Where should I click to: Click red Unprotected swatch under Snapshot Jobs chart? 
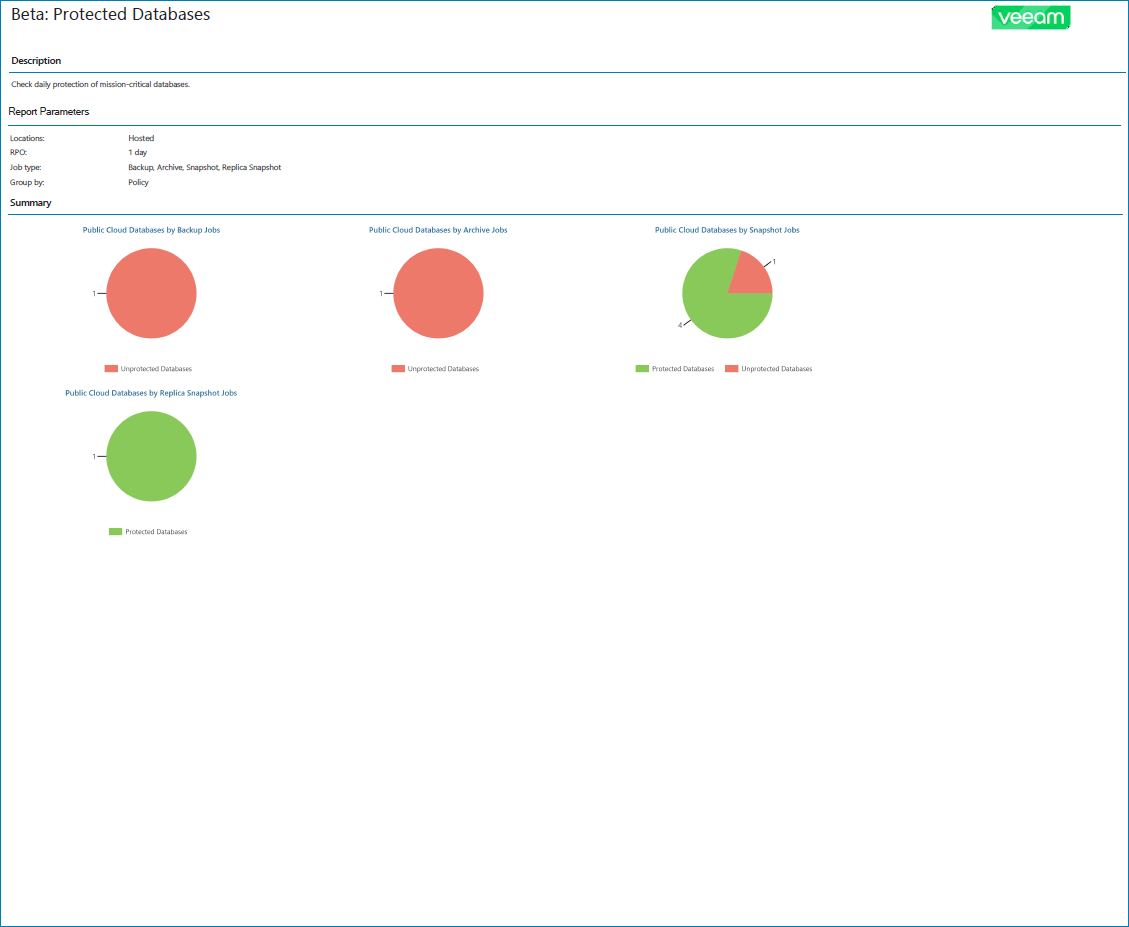732,369
